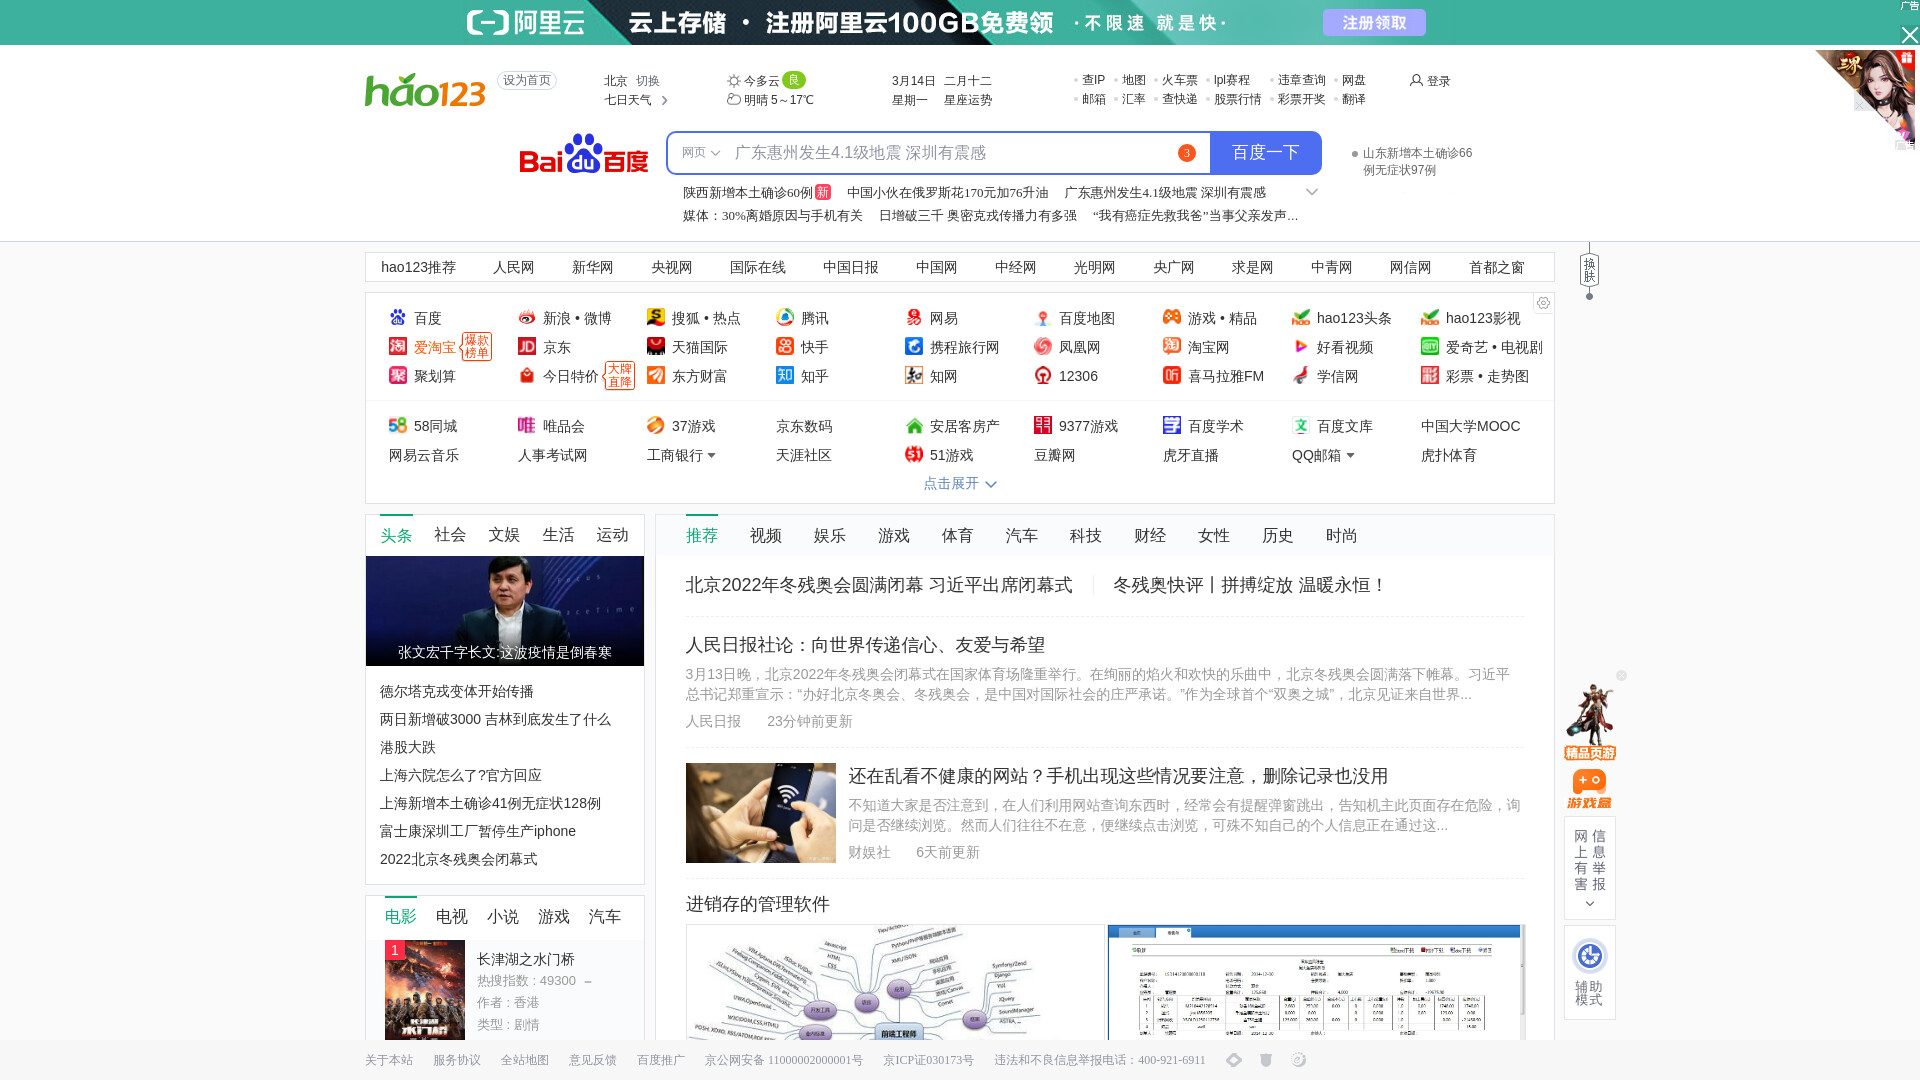Screen dimensions: 1920x1080
Task: Open the 星座运势 link
Action: click(968, 100)
